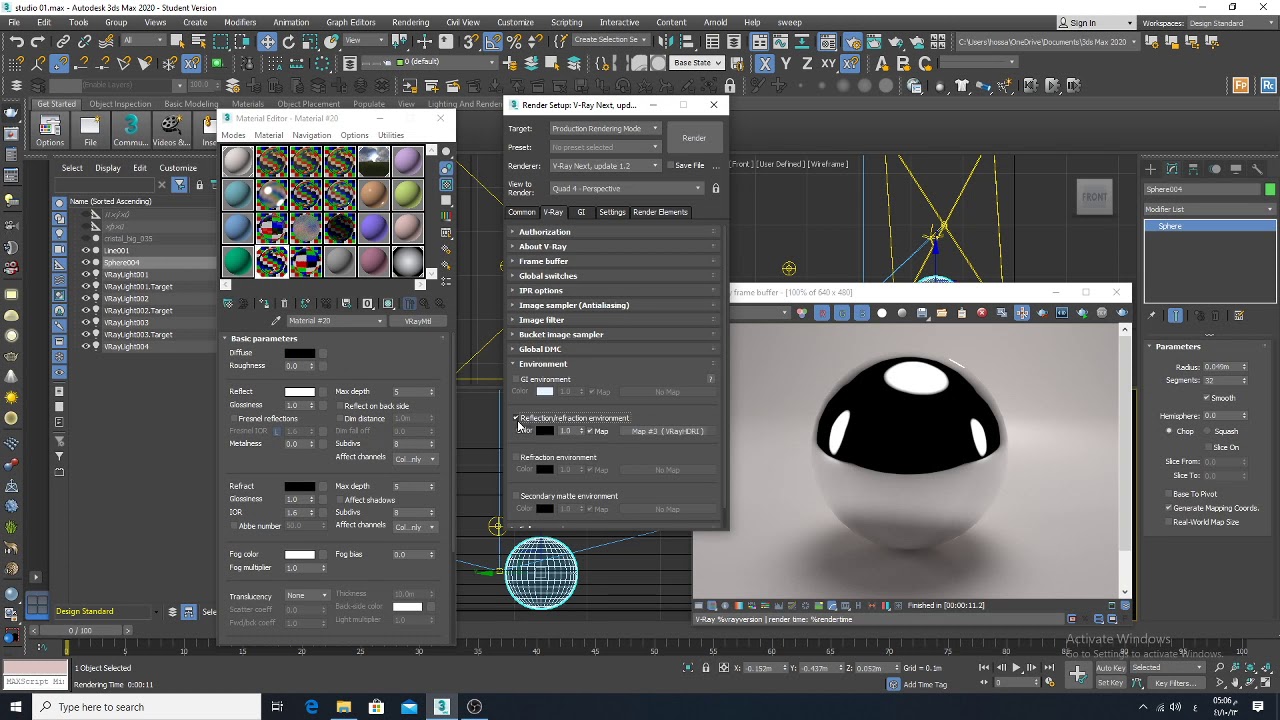Viewport: 1280px width, 720px height.
Task: Click the Set Keys large plus button
Action: coord(1077,674)
